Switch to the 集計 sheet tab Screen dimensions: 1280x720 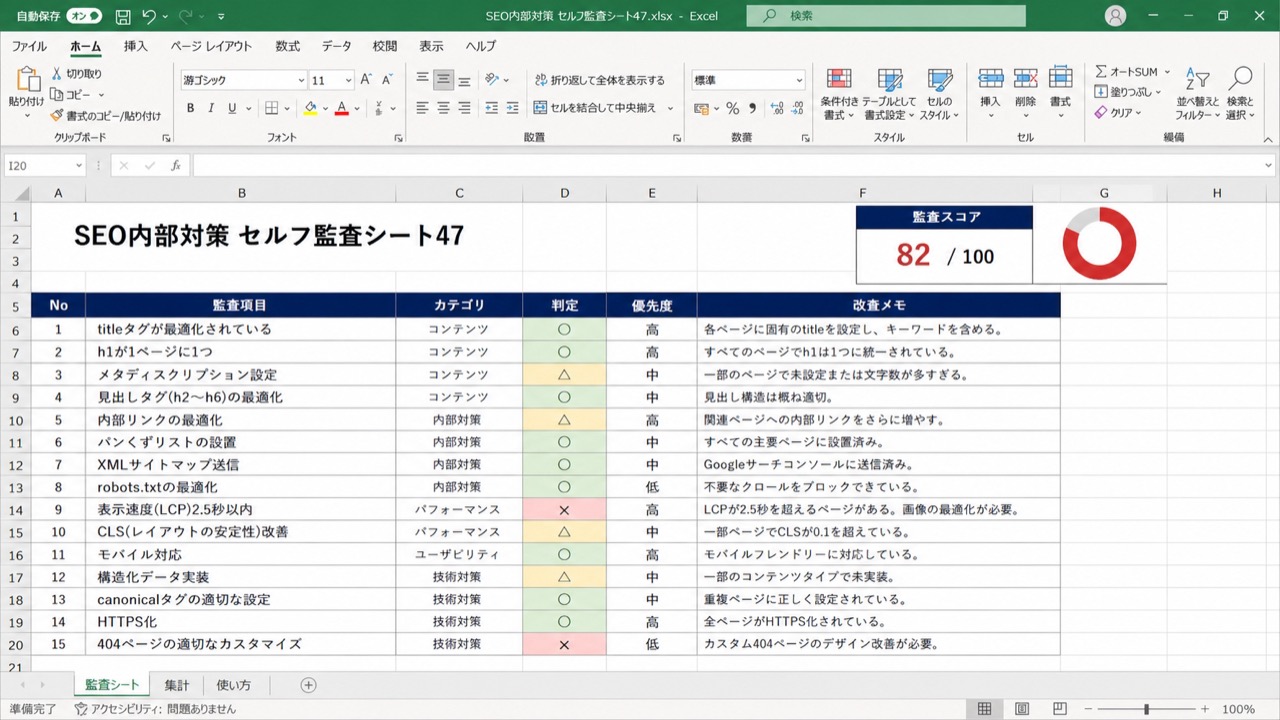tap(177, 685)
